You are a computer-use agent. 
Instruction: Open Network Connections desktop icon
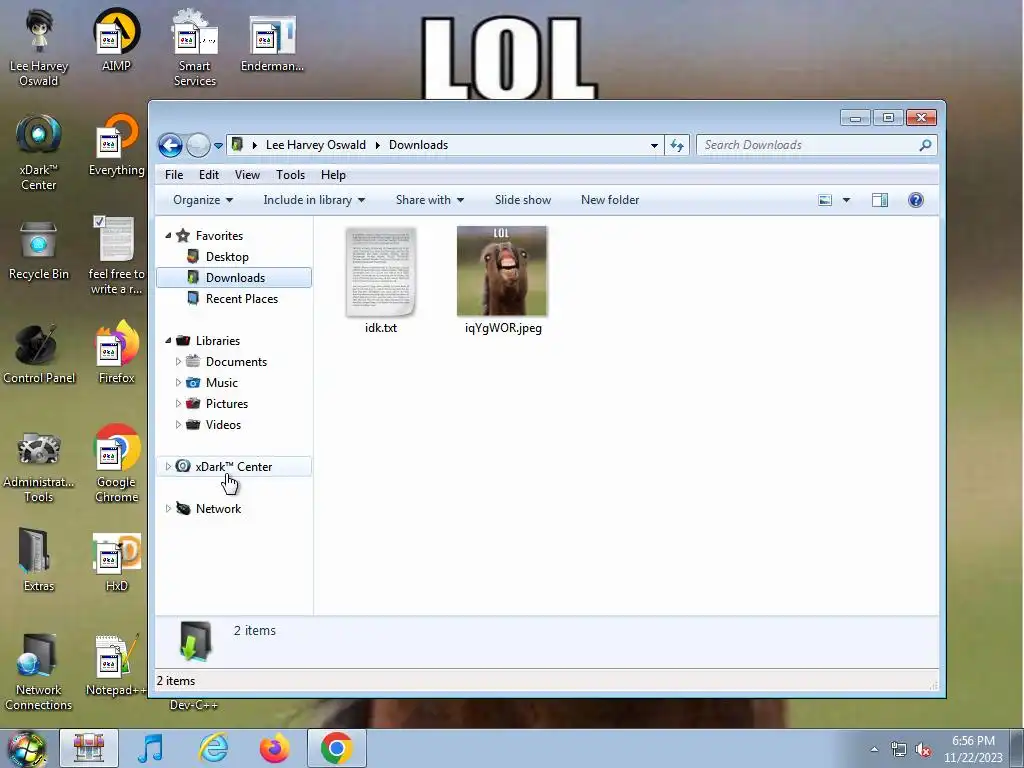click(x=39, y=673)
